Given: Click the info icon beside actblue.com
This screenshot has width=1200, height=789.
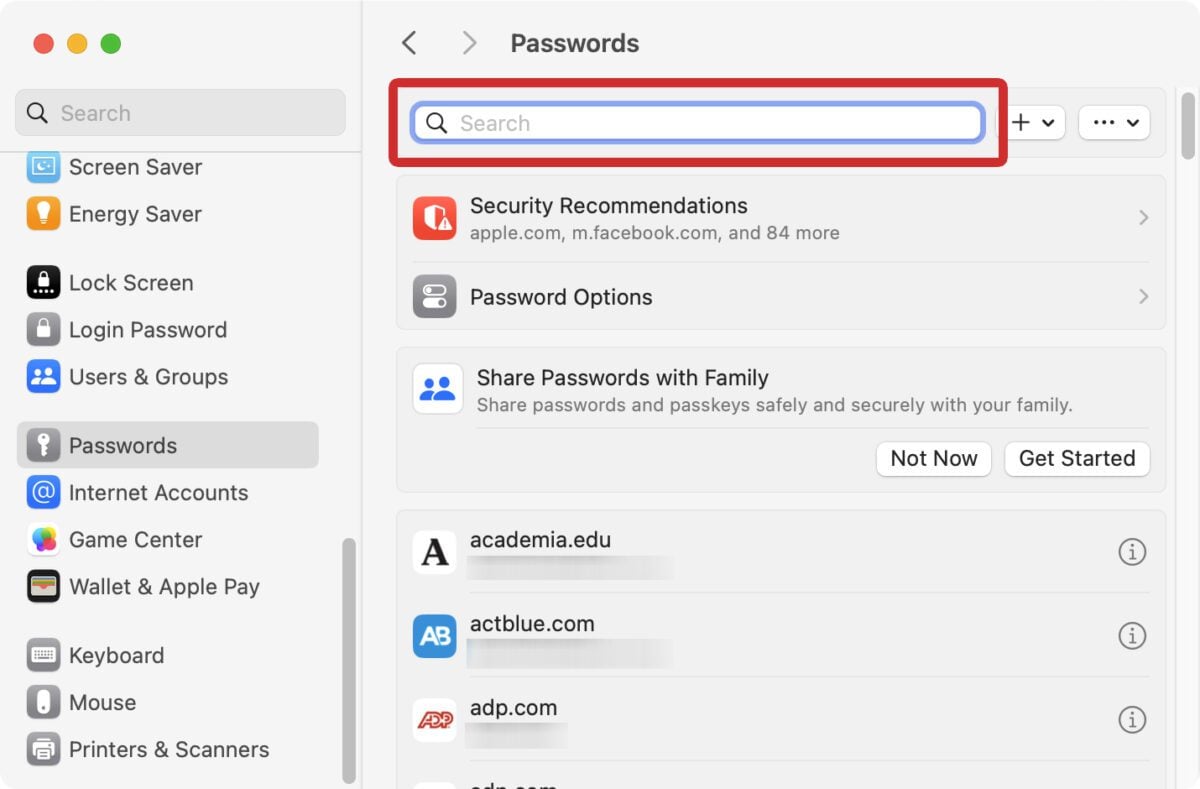Looking at the screenshot, I should coord(1132,635).
